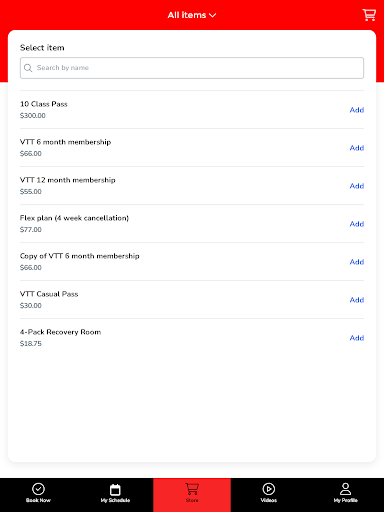The image size is (384, 512).
Task: Open the shopping cart icon in header
Action: [369, 15]
